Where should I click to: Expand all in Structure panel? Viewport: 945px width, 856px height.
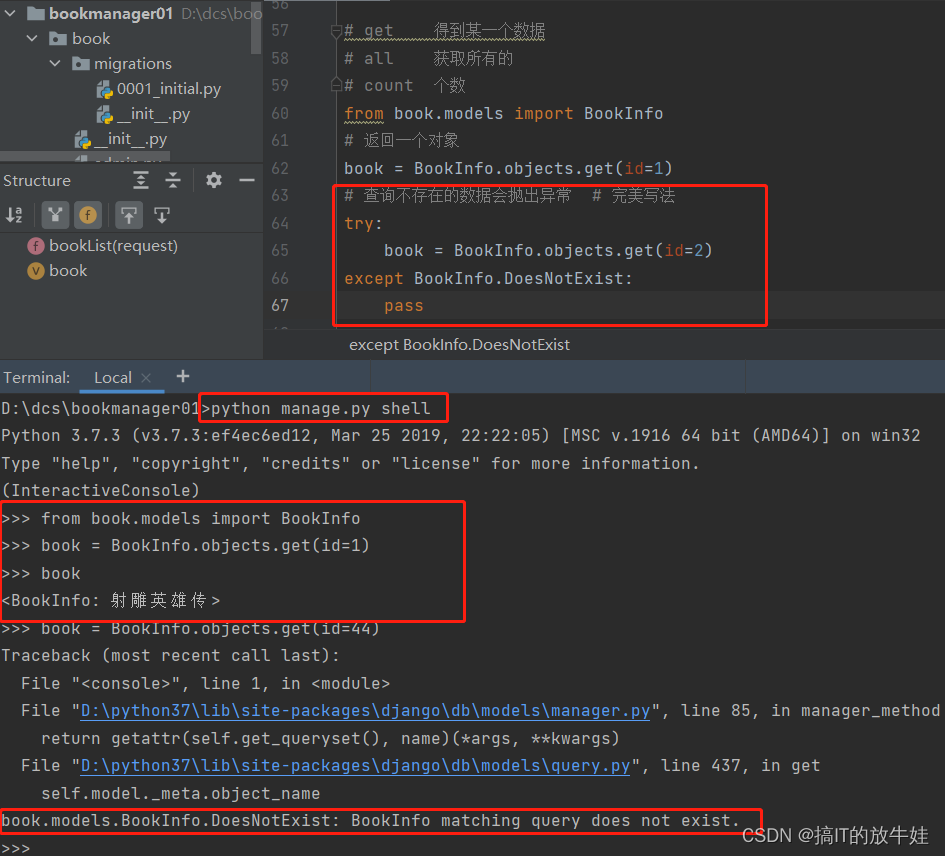[141, 180]
